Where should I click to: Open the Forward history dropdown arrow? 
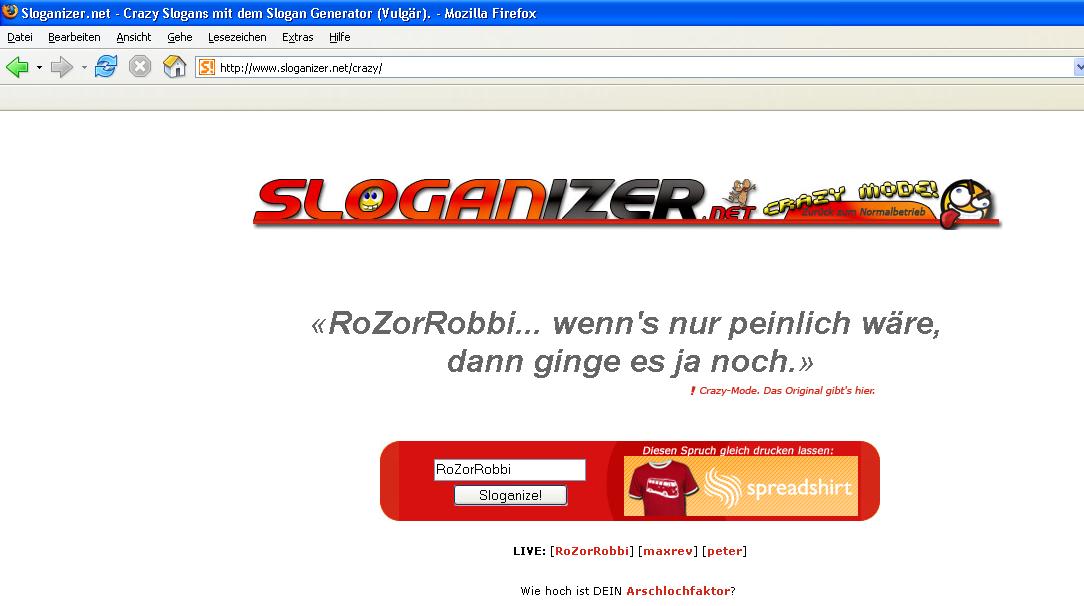(x=84, y=68)
